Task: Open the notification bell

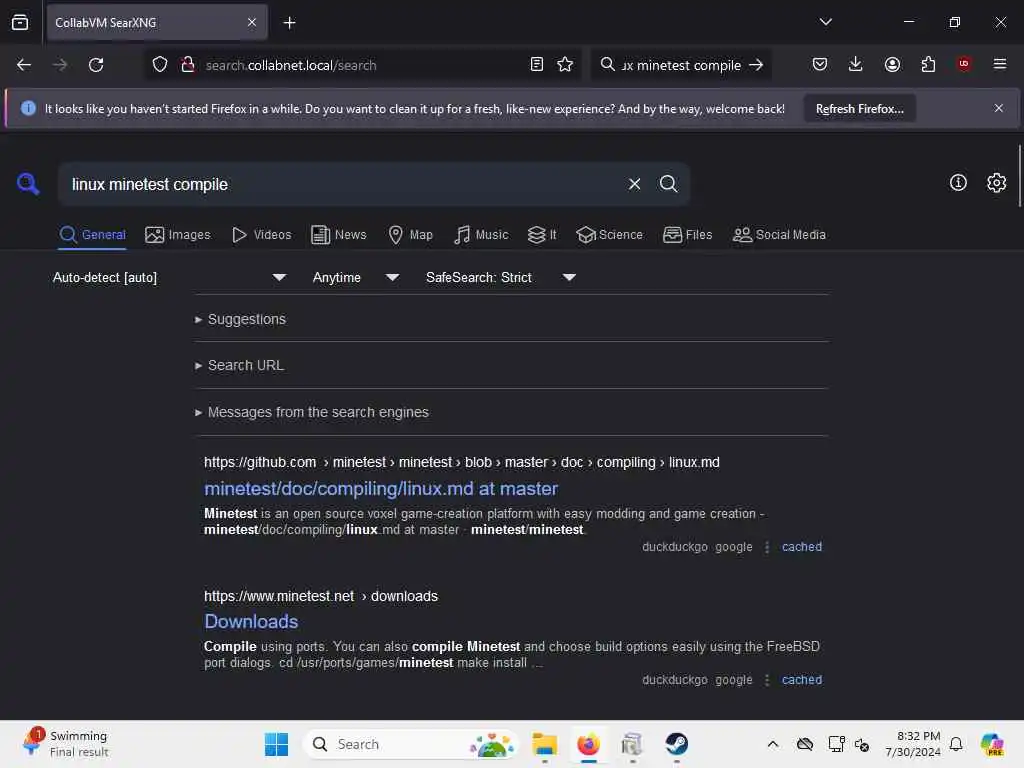Action: click(956, 744)
